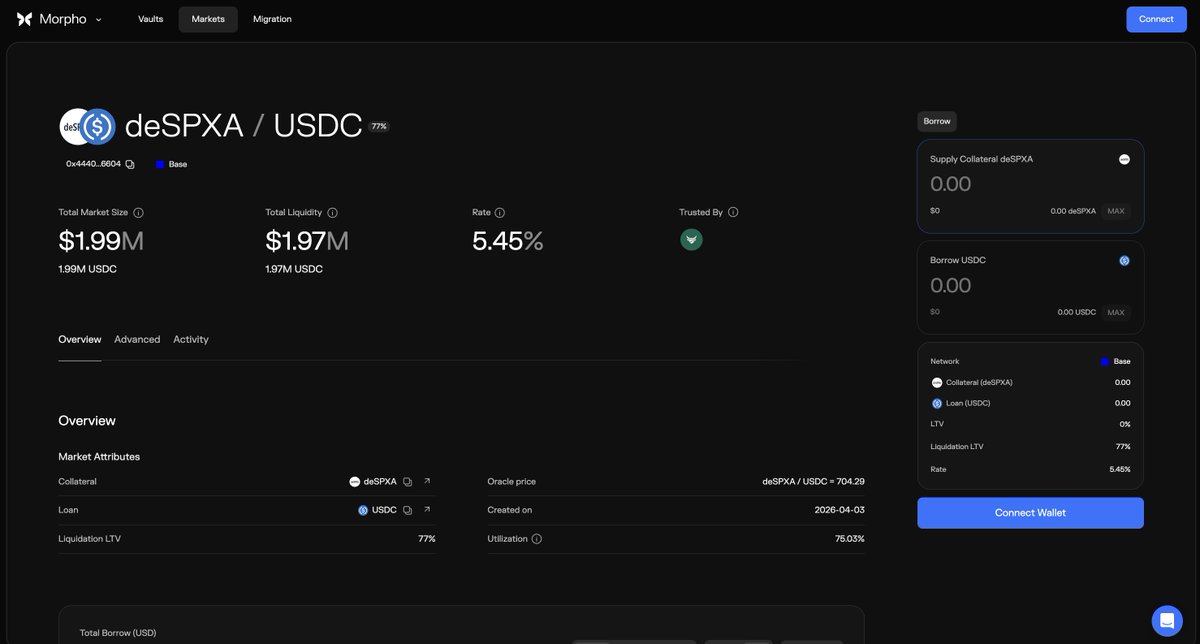
Task: Click Loan (USDC) icon in summary panel
Action: [937, 404]
